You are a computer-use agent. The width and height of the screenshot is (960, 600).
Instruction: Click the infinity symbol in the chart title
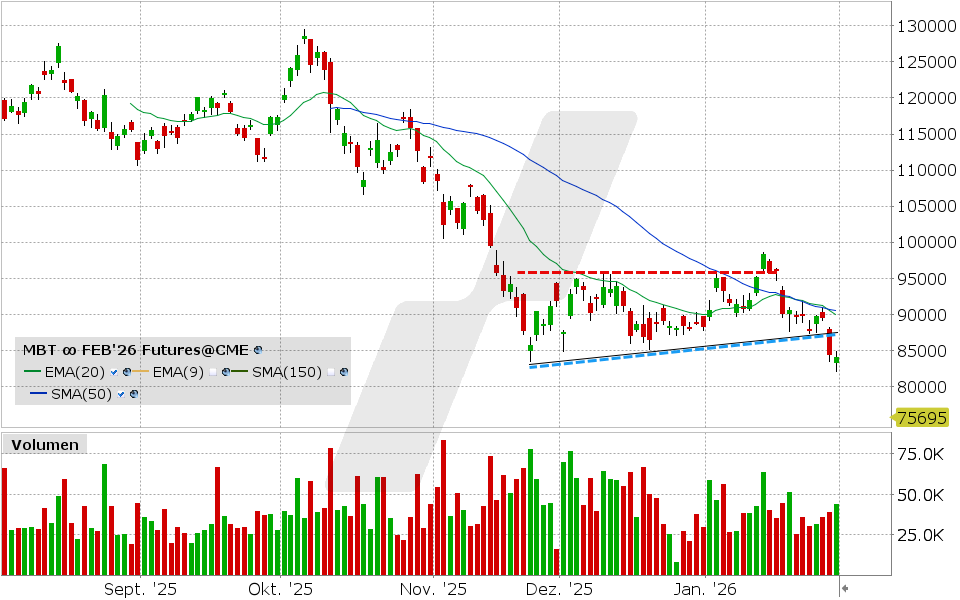coord(70,350)
